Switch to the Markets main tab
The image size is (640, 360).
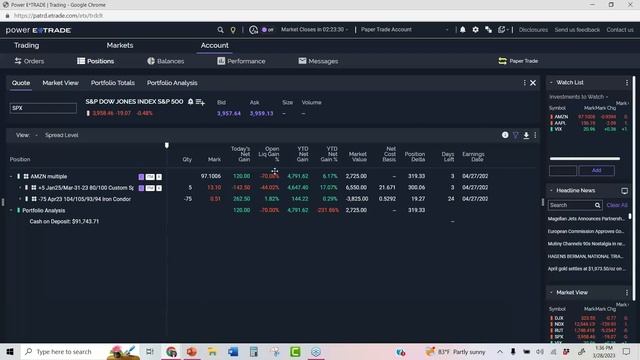click(x=120, y=45)
